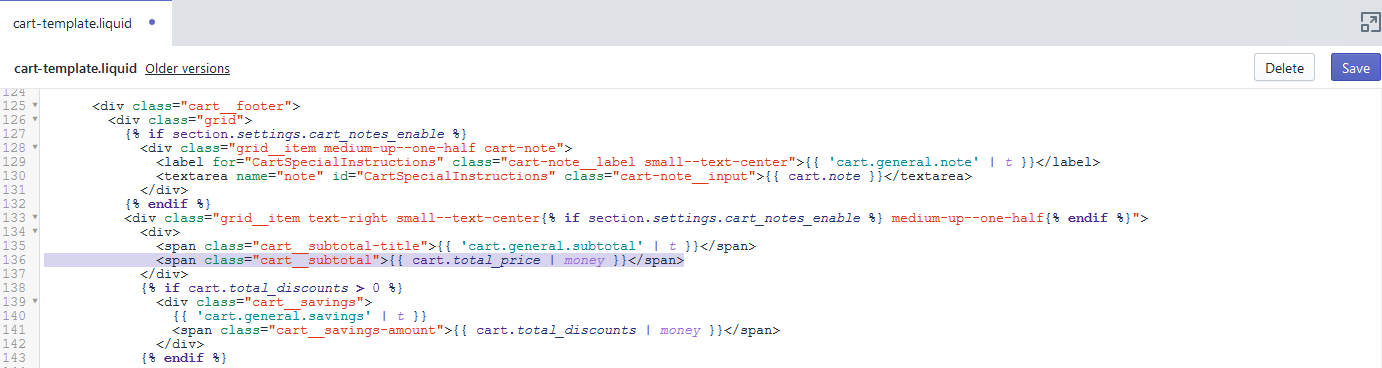
Task: Collapse the code fold at line 139
Action: click(x=35, y=301)
